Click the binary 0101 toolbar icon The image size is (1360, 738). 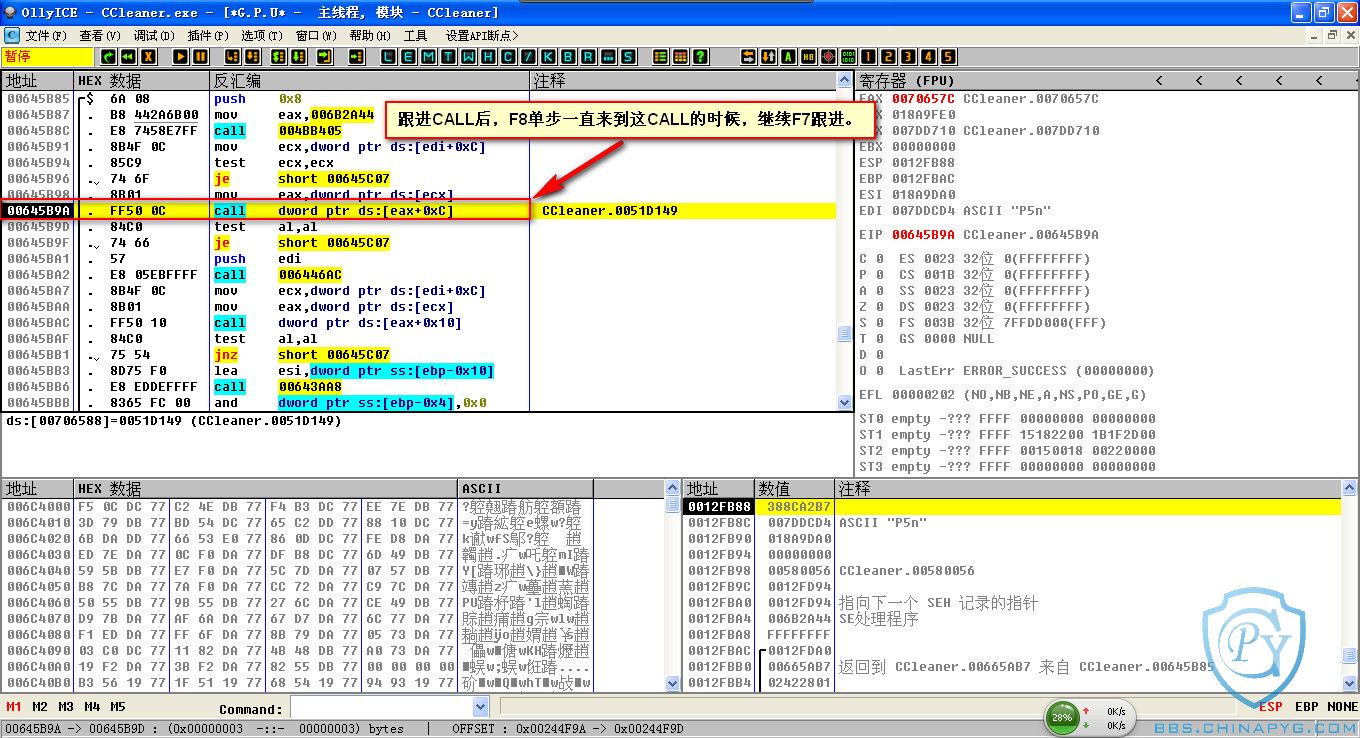[848, 57]
